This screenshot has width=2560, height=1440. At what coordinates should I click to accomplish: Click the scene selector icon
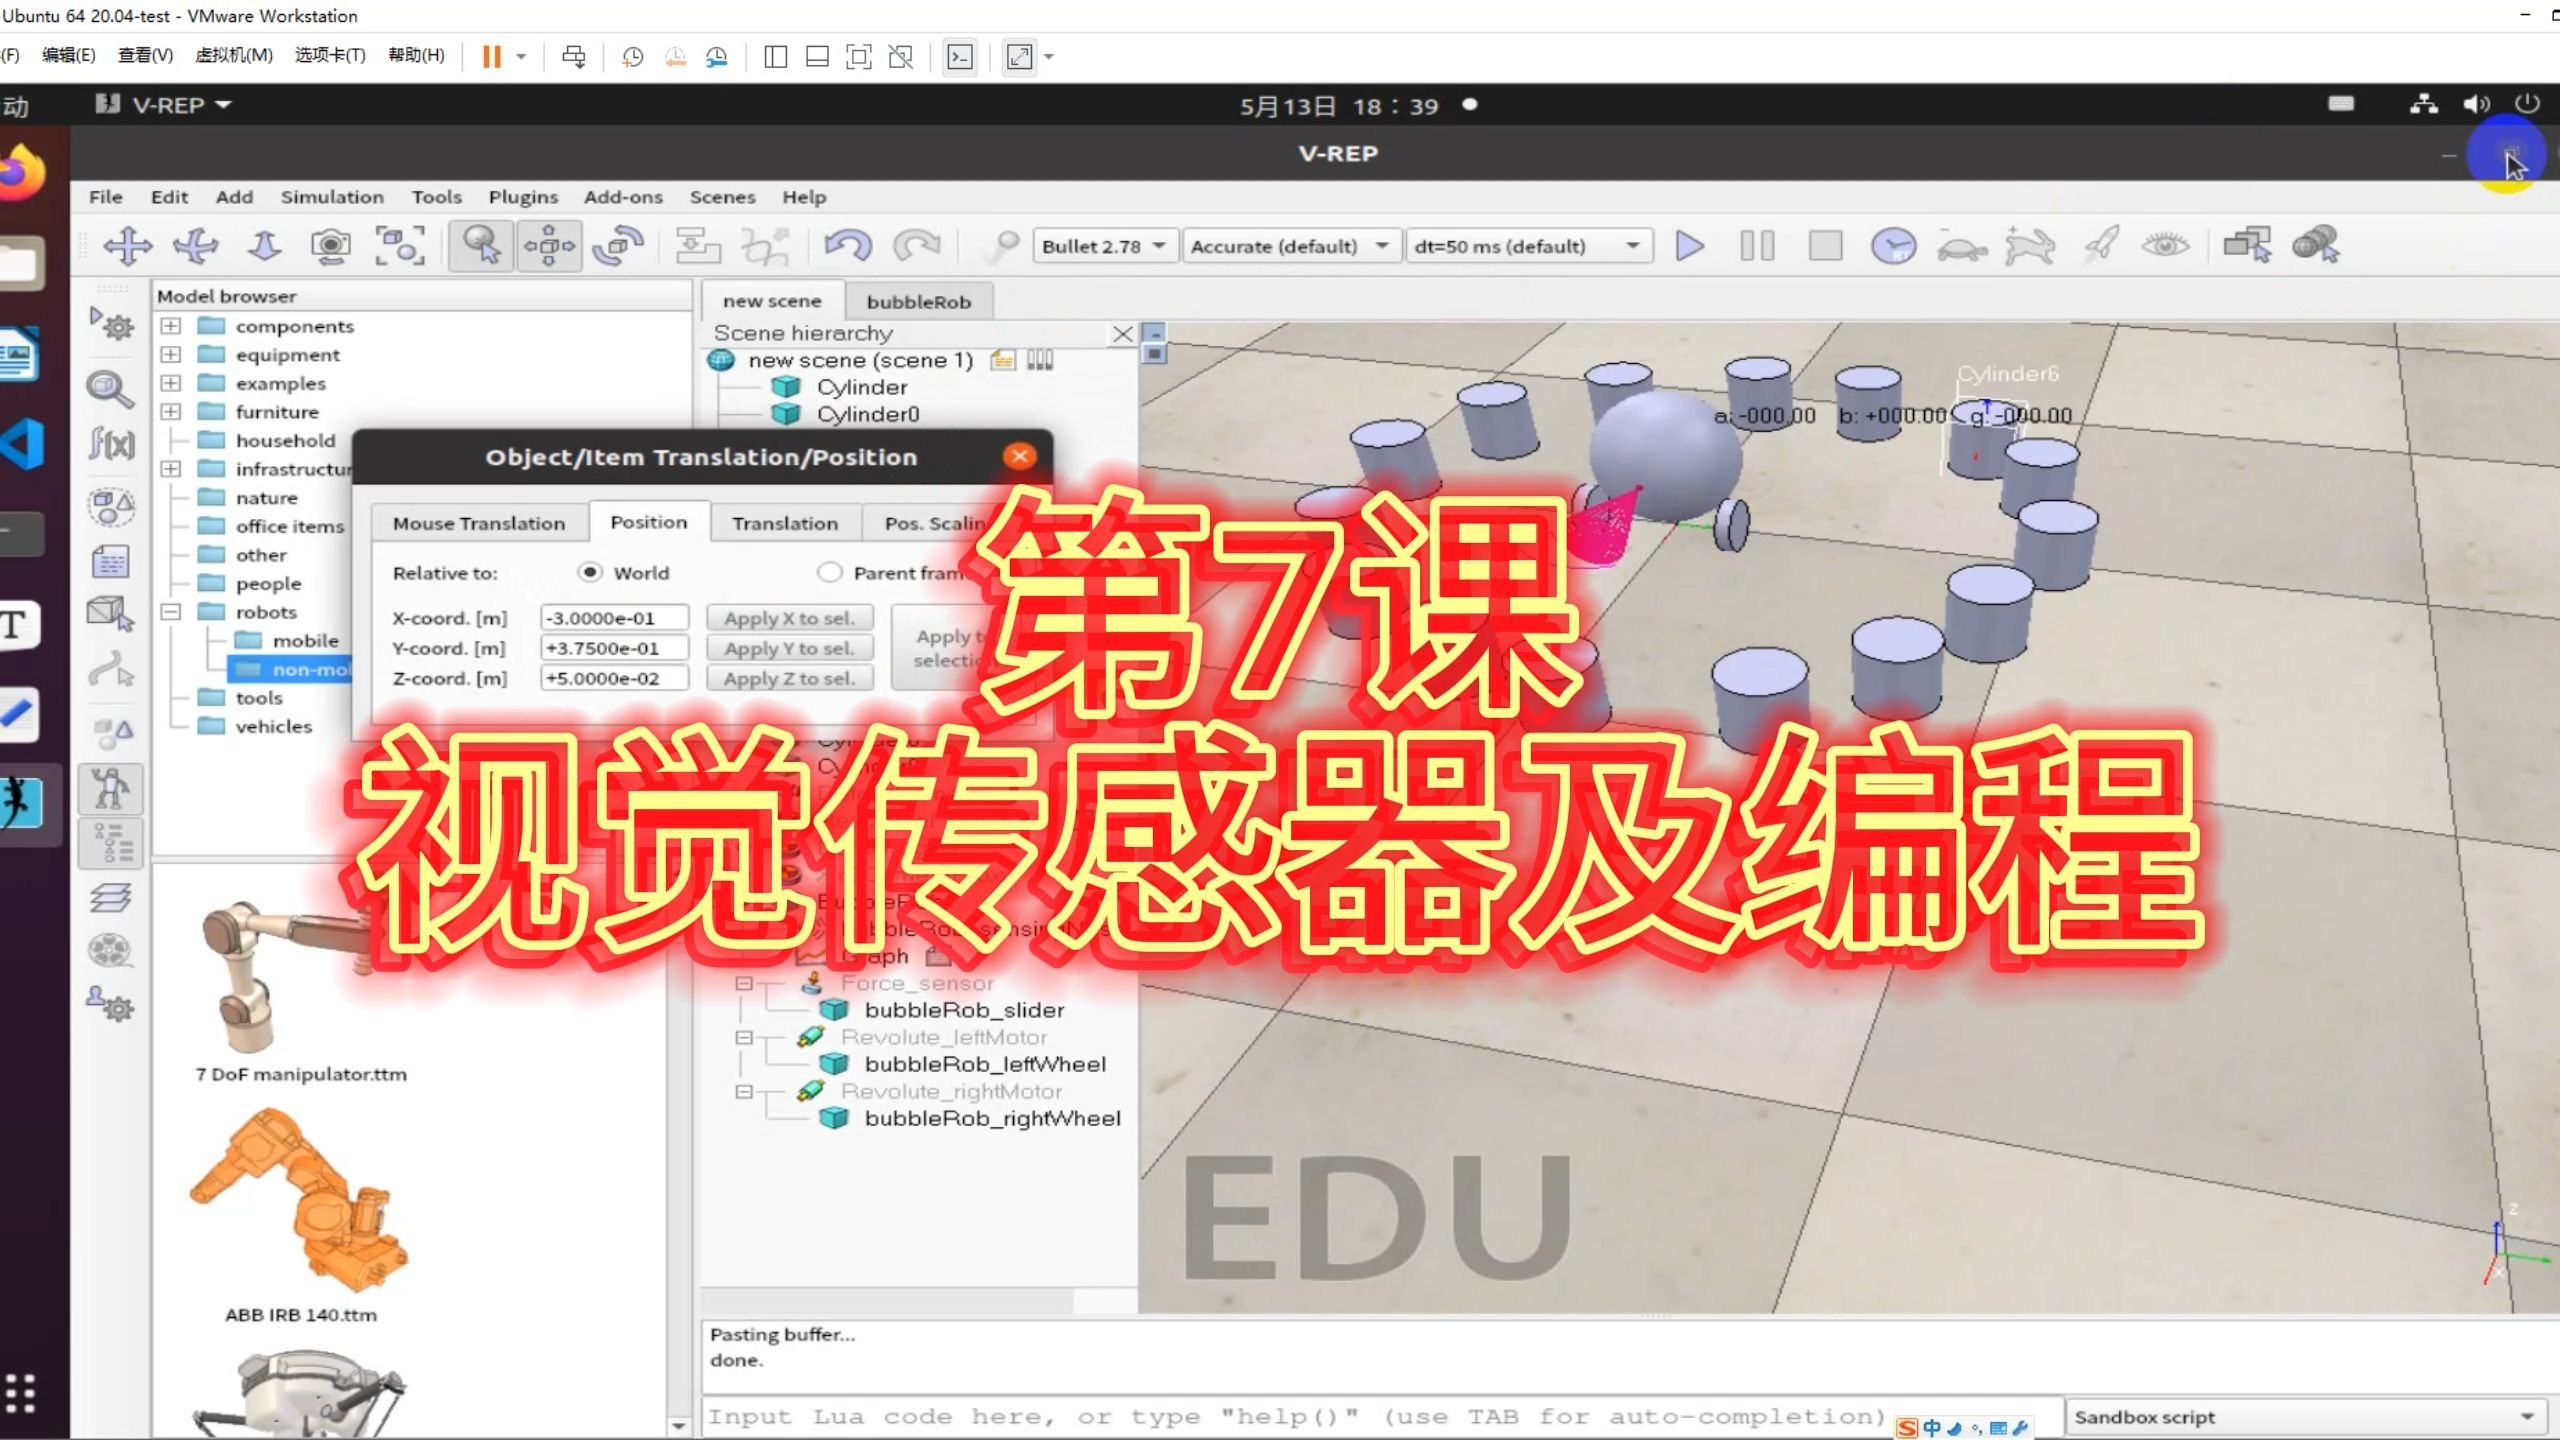click(2315, 245)
